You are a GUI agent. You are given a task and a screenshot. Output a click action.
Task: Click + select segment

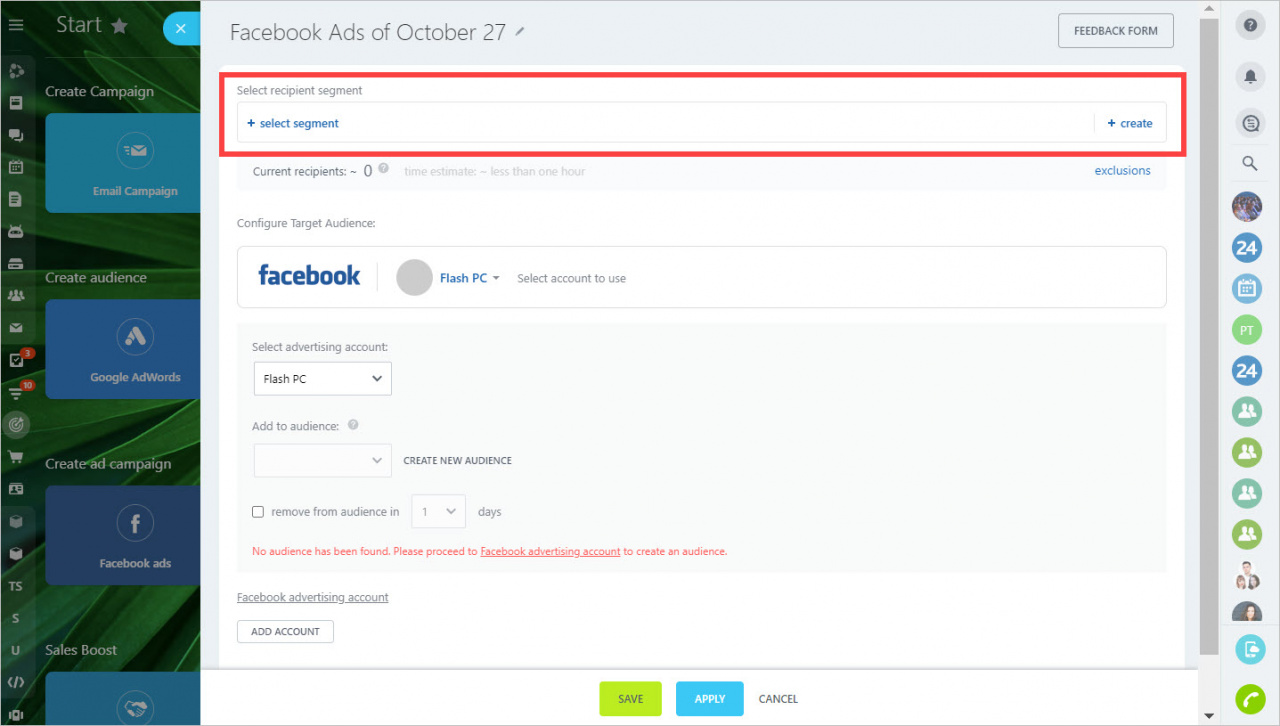click(293, 124)
